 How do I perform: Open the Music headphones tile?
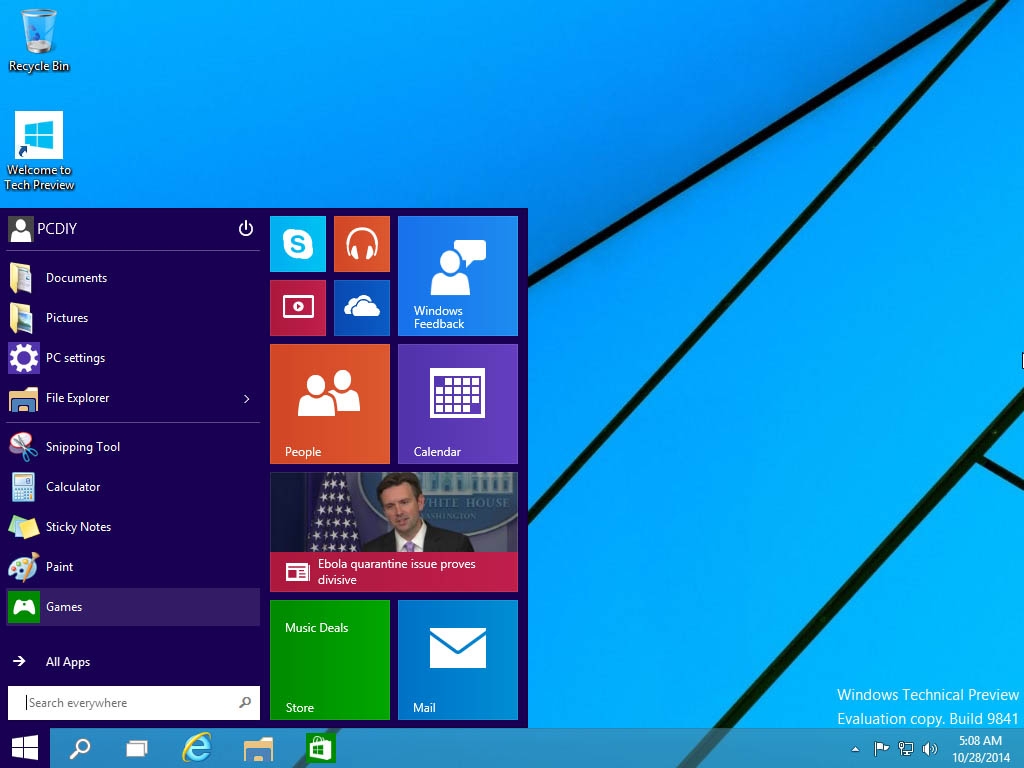point(362,244)
